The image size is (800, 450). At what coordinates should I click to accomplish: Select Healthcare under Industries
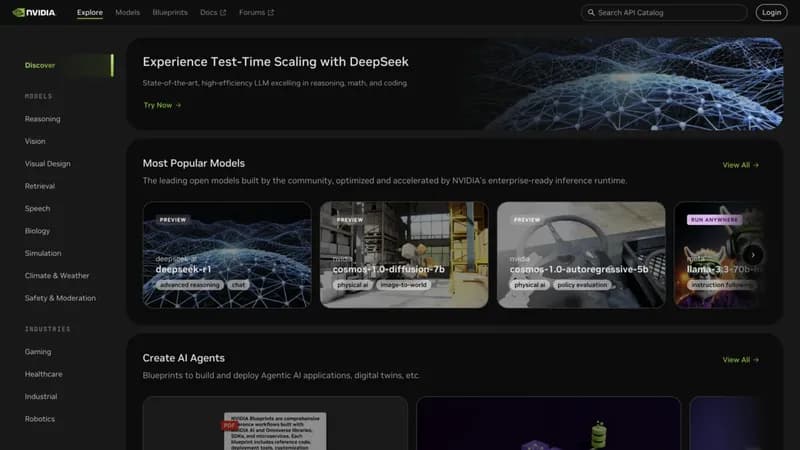pos(43,374)
